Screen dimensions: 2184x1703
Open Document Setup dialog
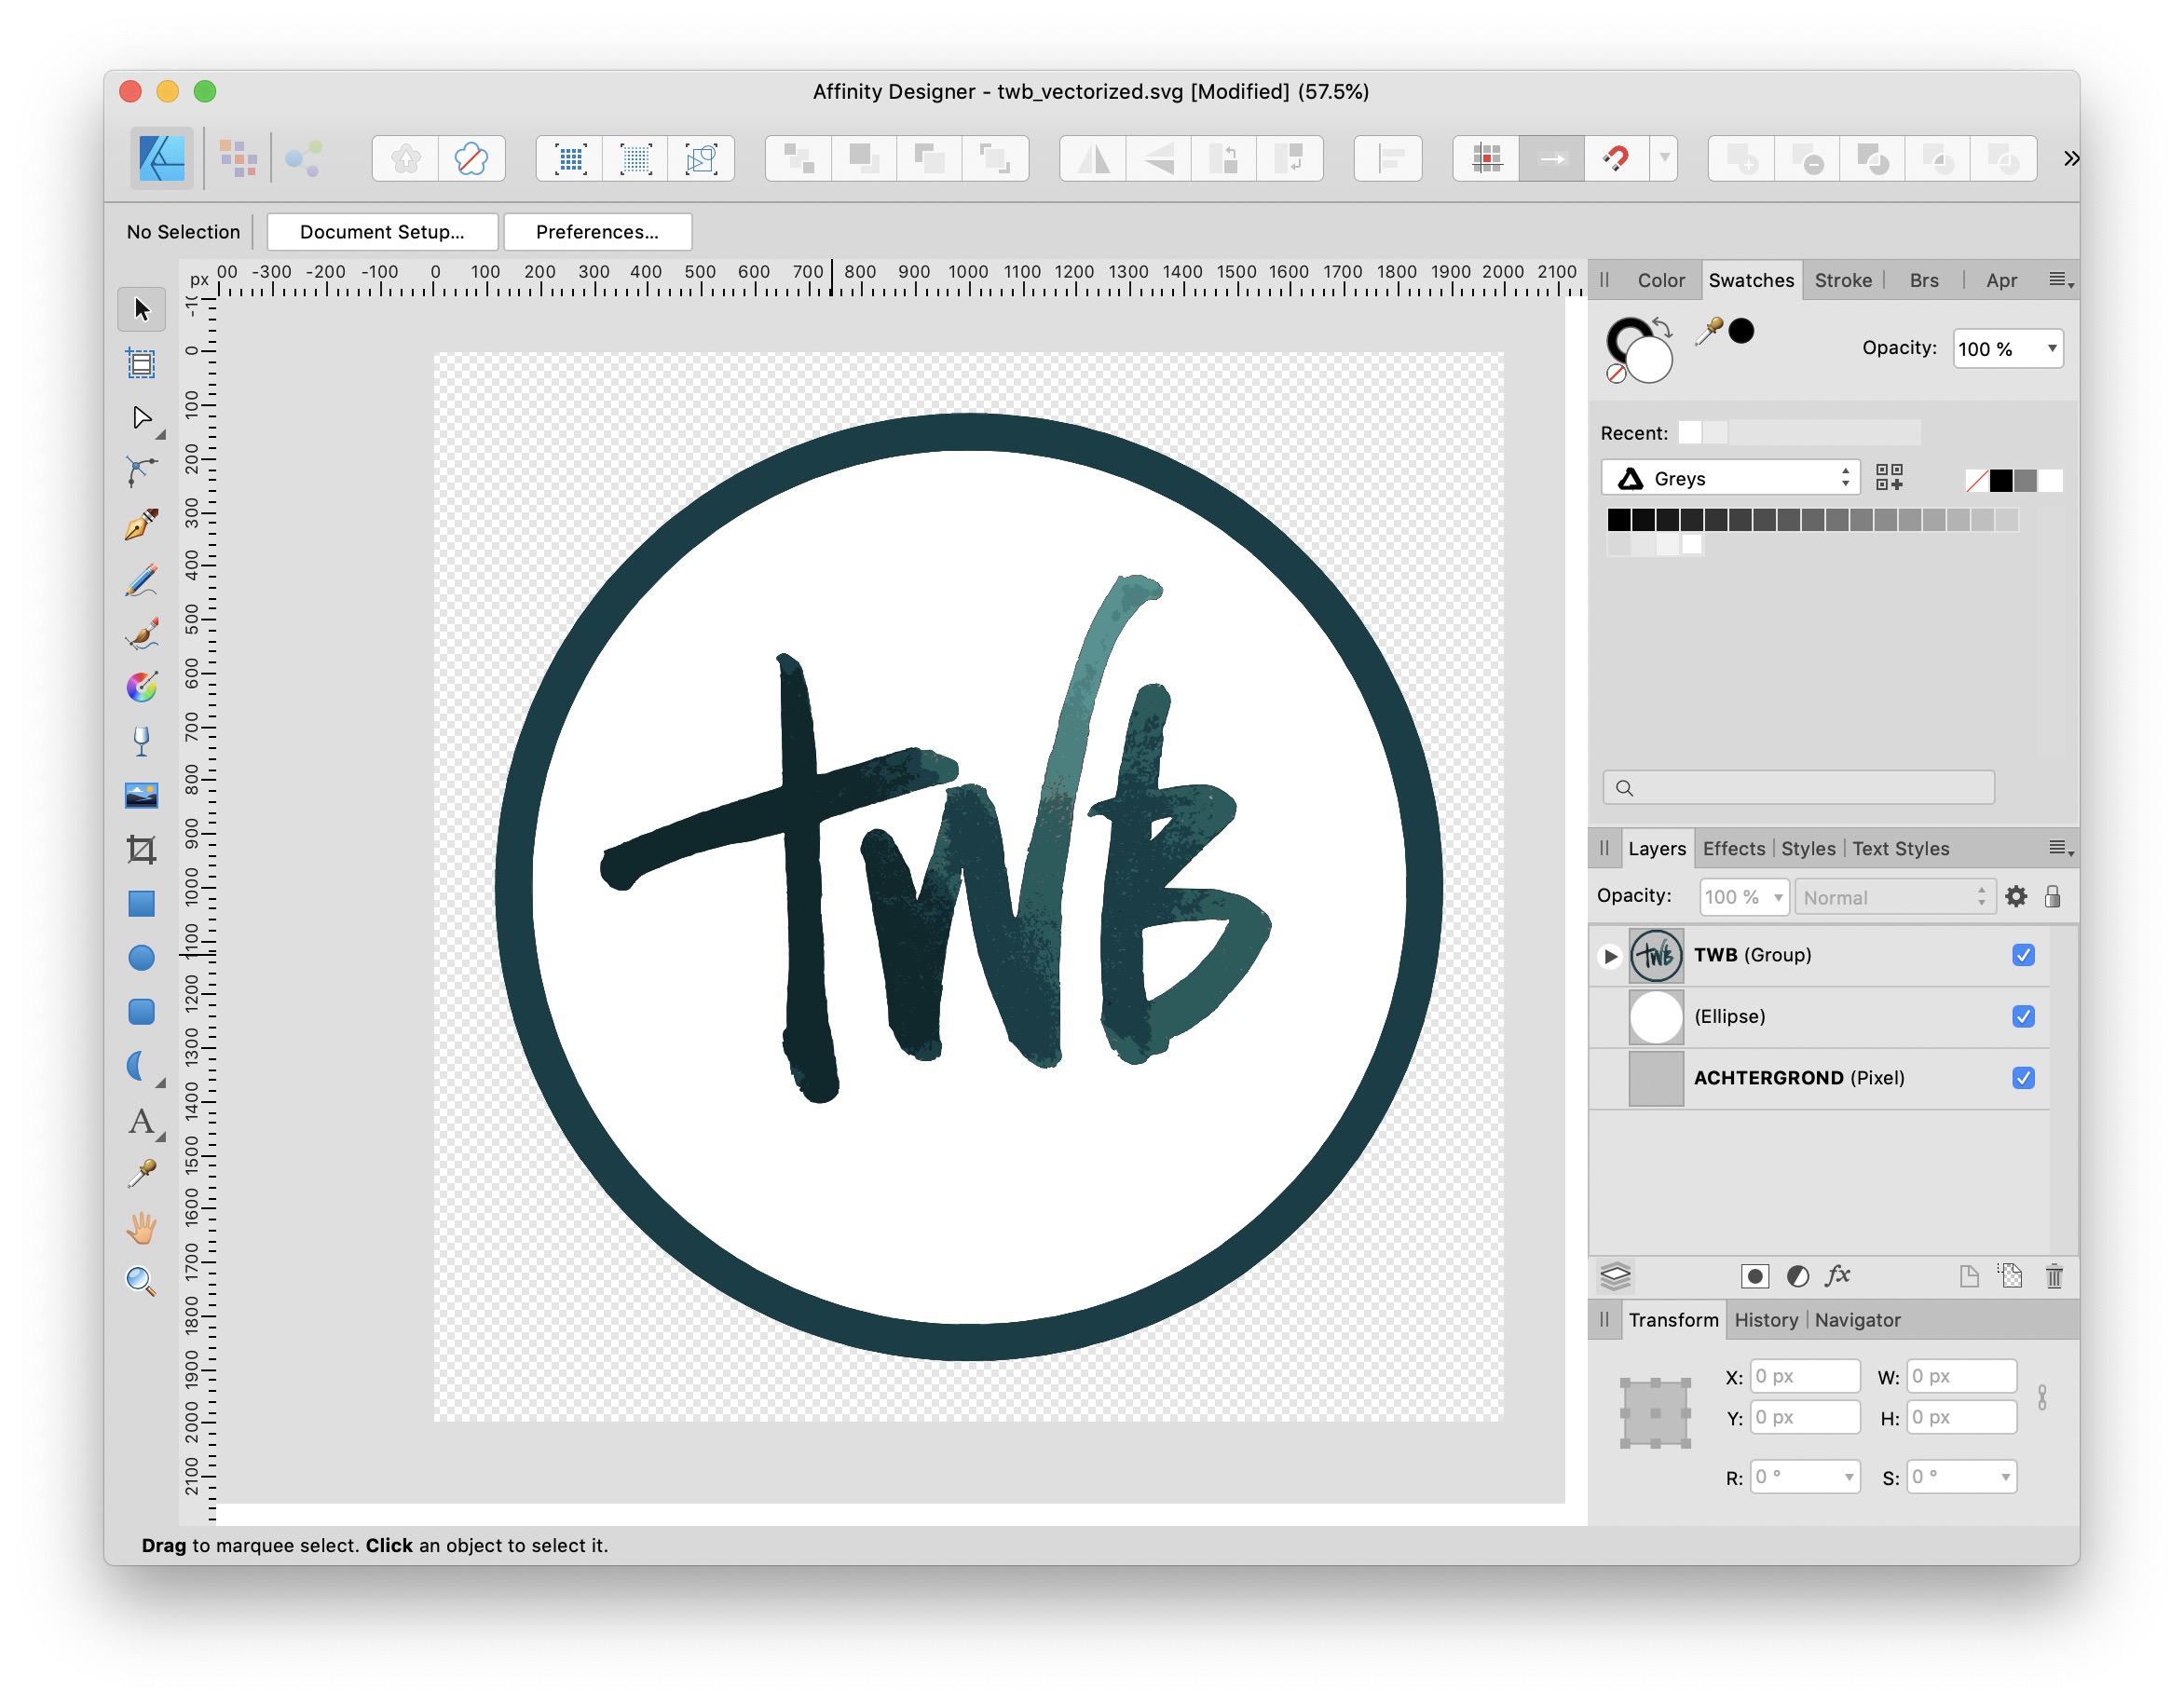(382, 232)
